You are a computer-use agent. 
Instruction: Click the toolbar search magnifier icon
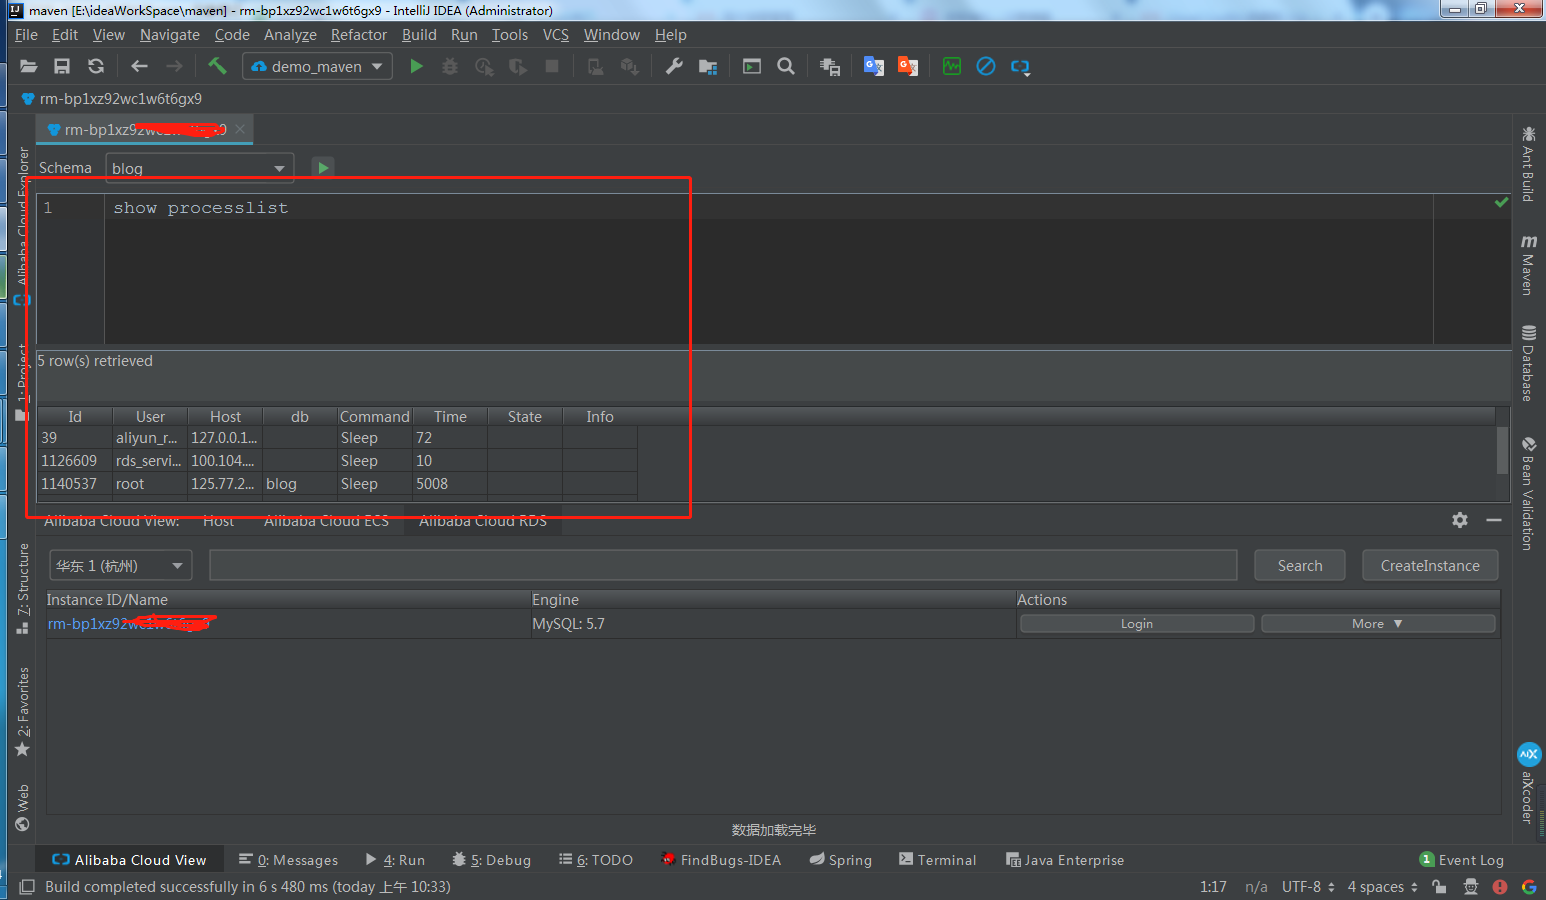pyautogui.click(x=786, y=66)
